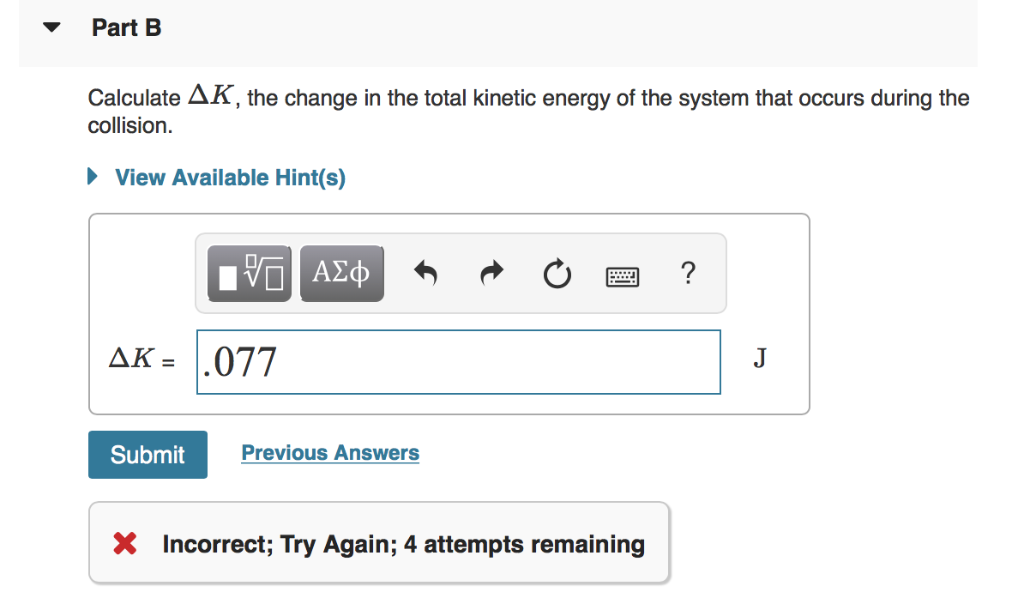1024x604 pixels.
Task: Reset the answer with the circular arrow icon
Action: (557, 272)
